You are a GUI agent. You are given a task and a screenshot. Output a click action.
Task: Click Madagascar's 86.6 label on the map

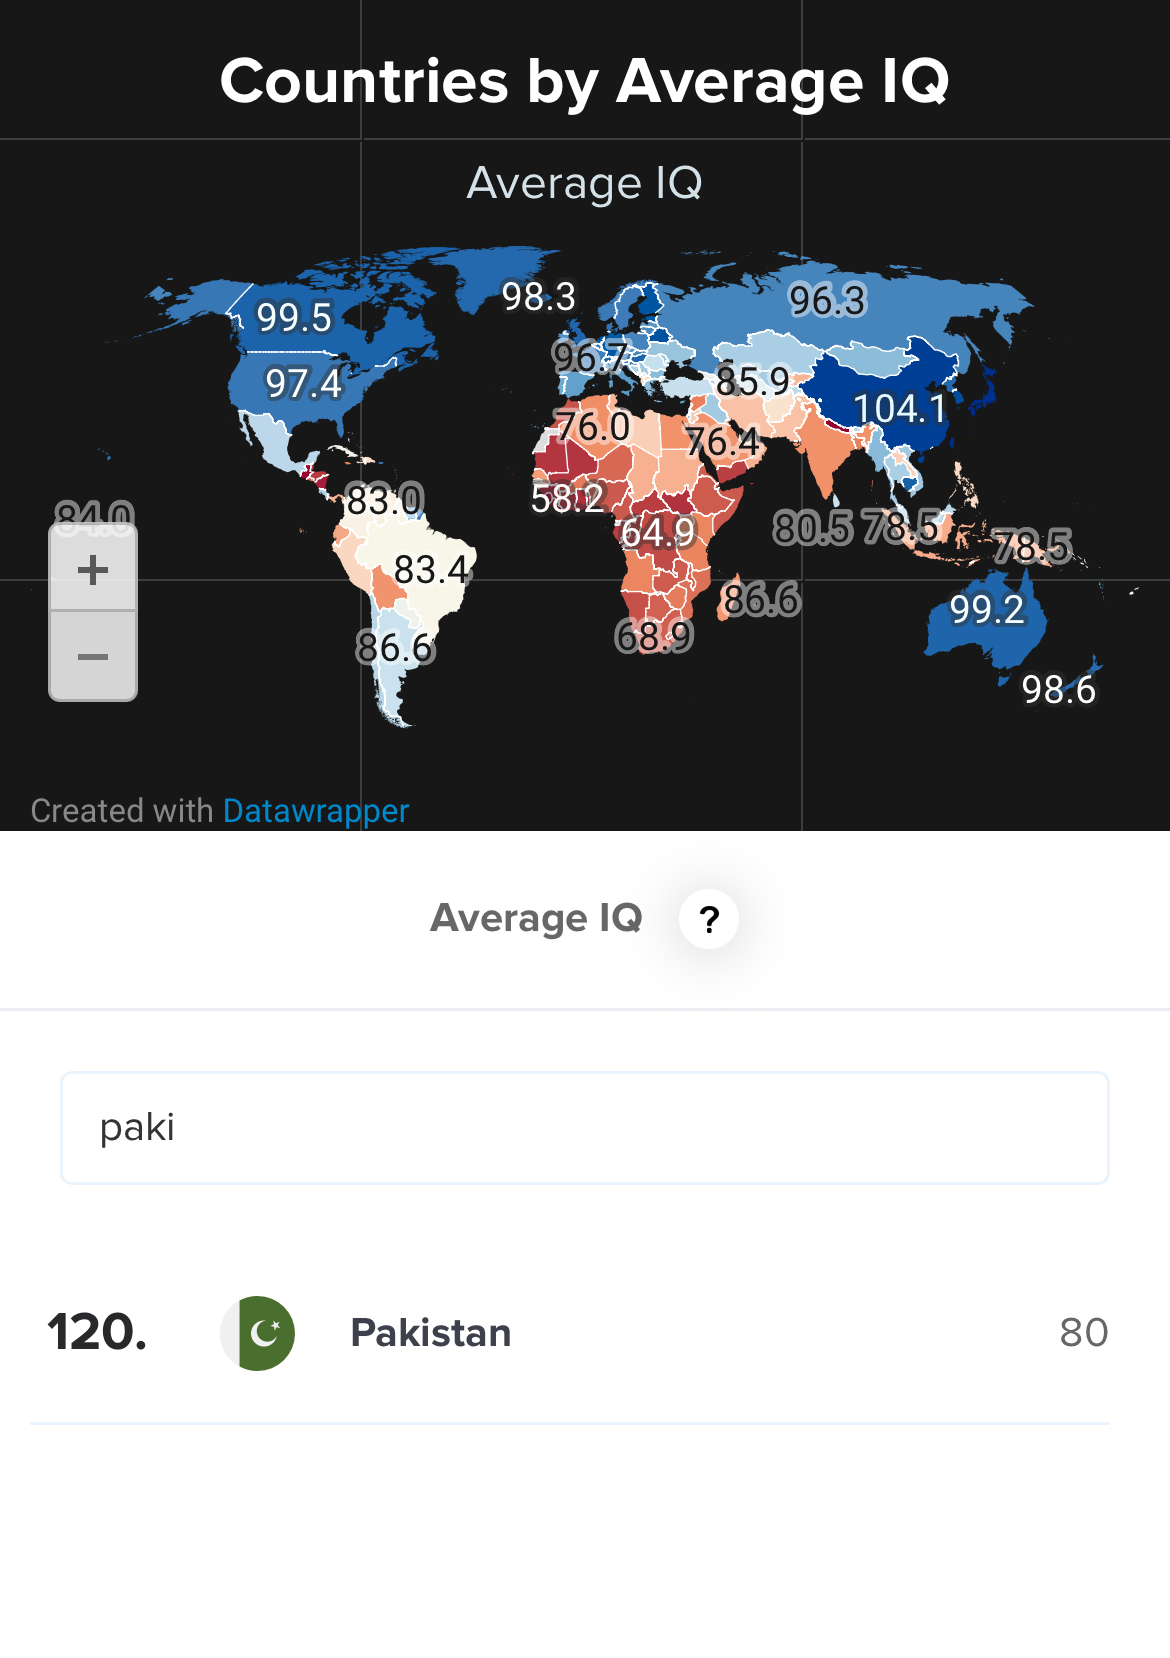[762, 600]
